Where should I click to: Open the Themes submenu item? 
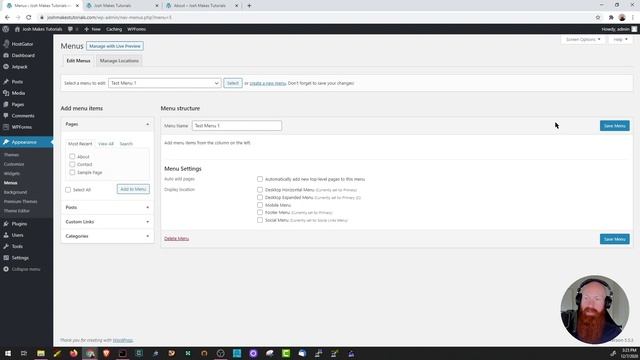pos(11,155)
